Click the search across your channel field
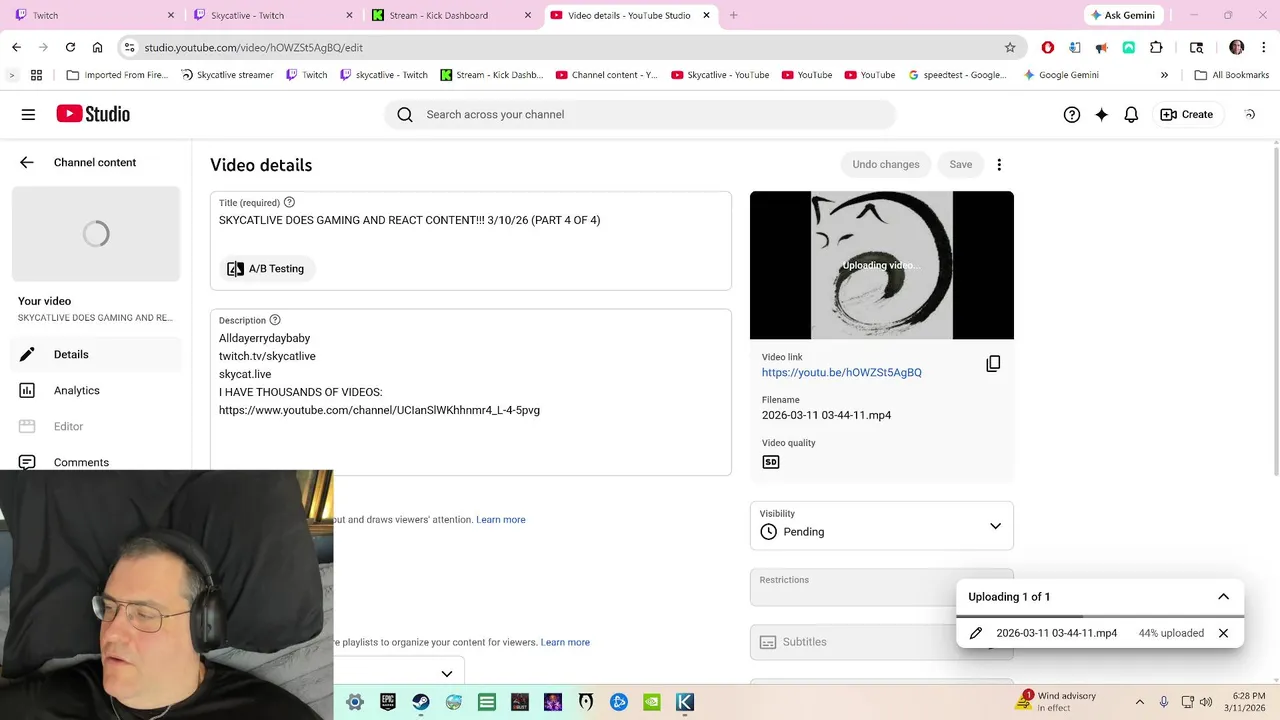The image size is (1280, 720). tap(640, 114)
